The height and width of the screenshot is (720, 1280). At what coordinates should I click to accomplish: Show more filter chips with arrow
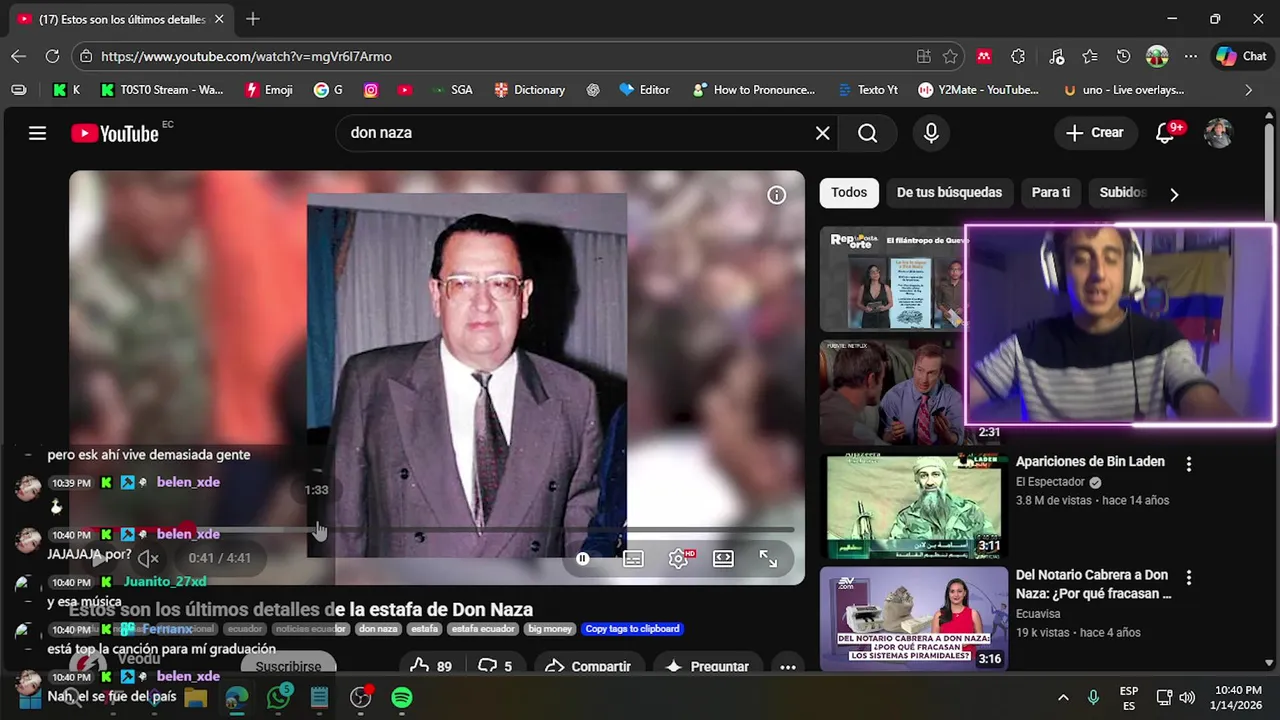(x=1174, y=194)
